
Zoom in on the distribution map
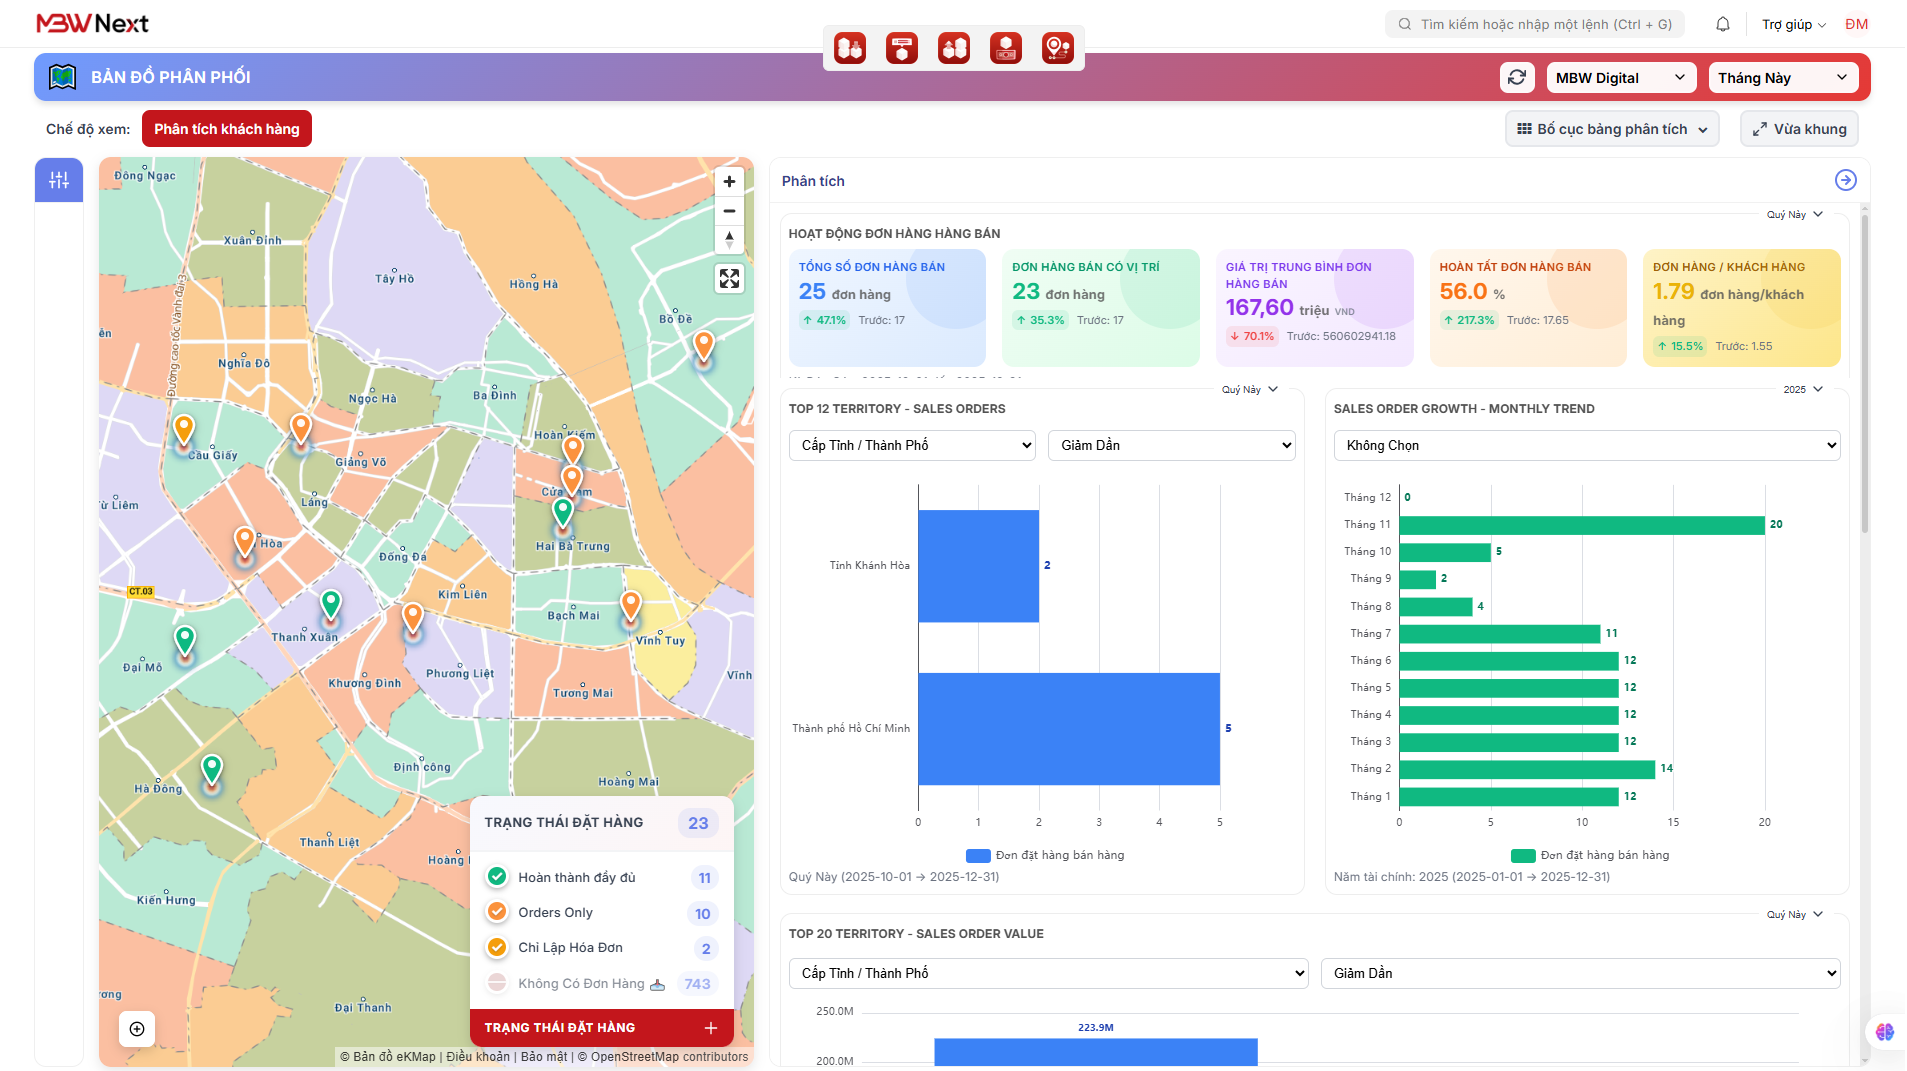tap(729, 182)
